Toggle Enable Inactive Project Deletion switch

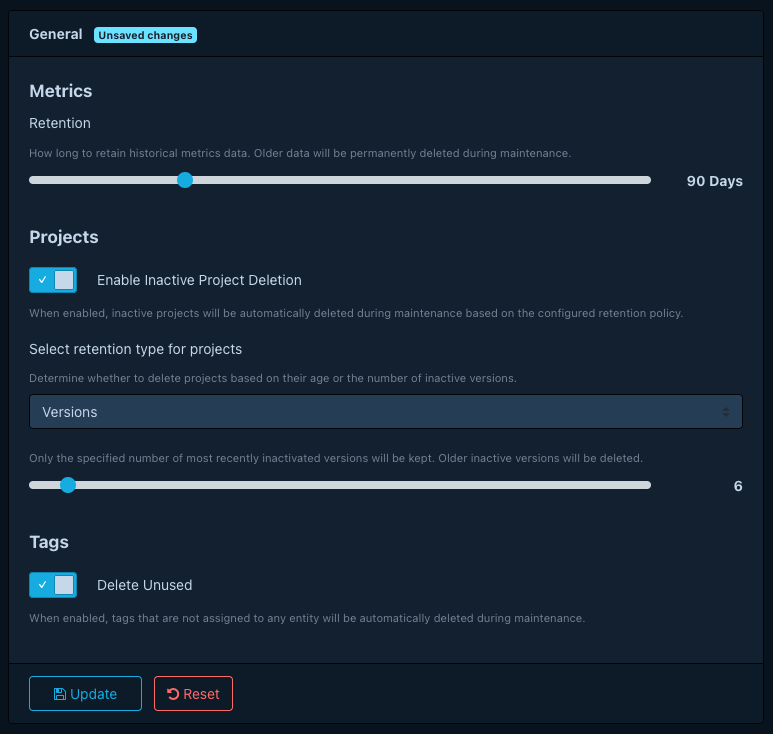pyautogui.click(x=53, y=280)
